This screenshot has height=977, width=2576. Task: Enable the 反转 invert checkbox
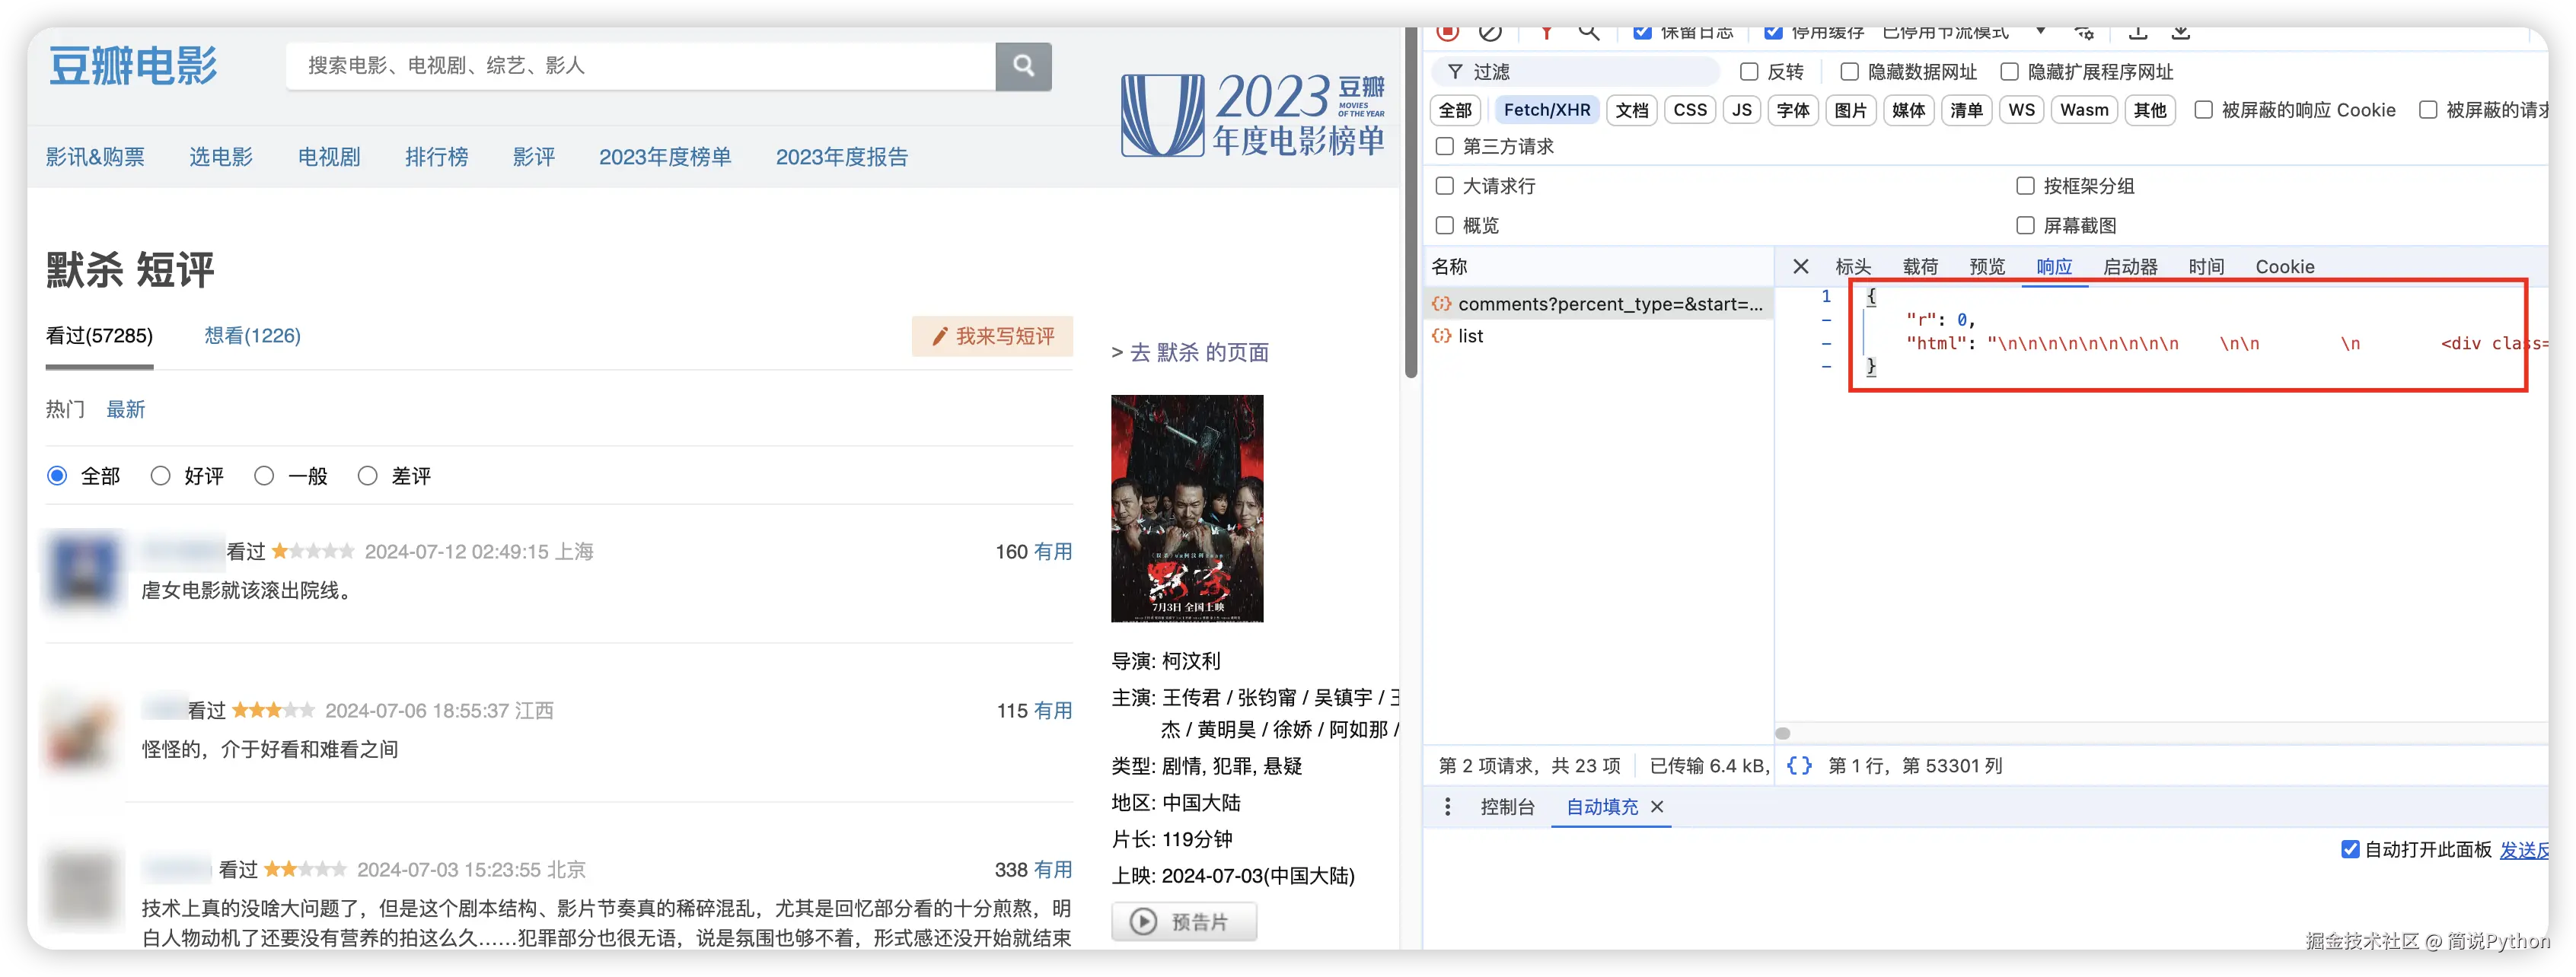click(x=1749, y=72)
